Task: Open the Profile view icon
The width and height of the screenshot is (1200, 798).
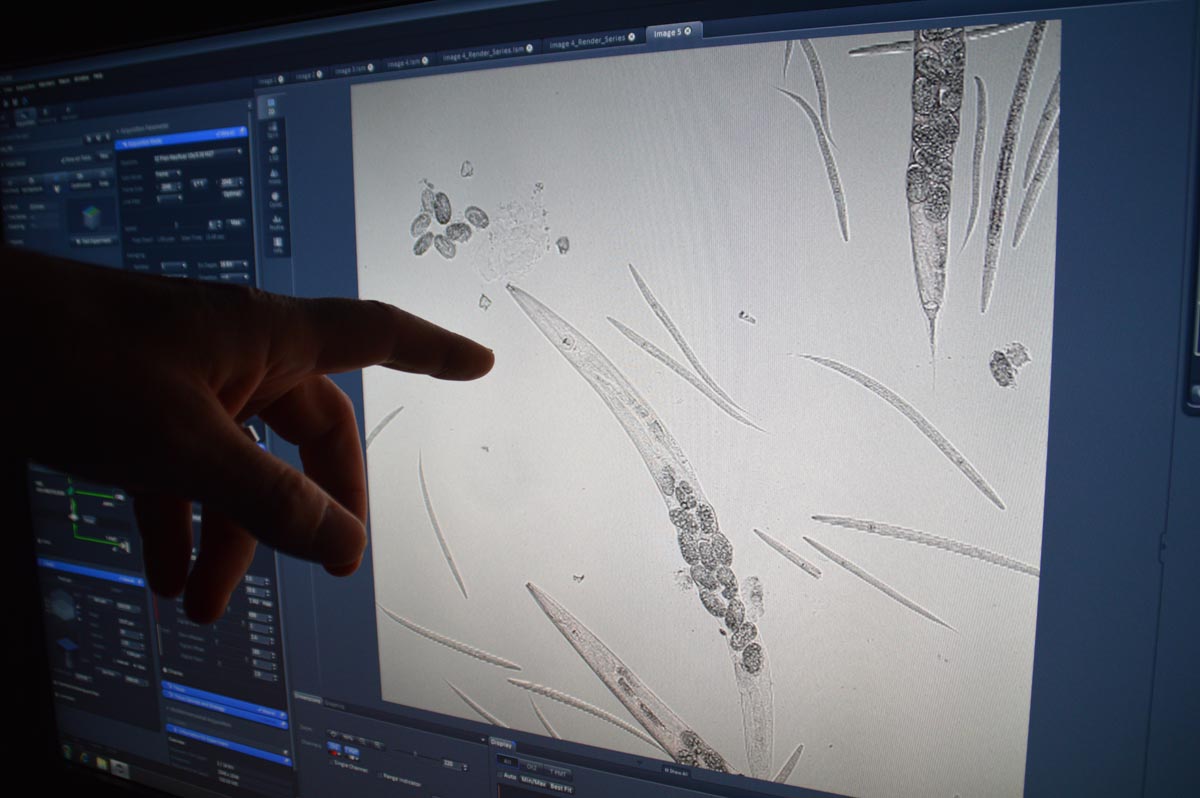Action: coord(276,222)
